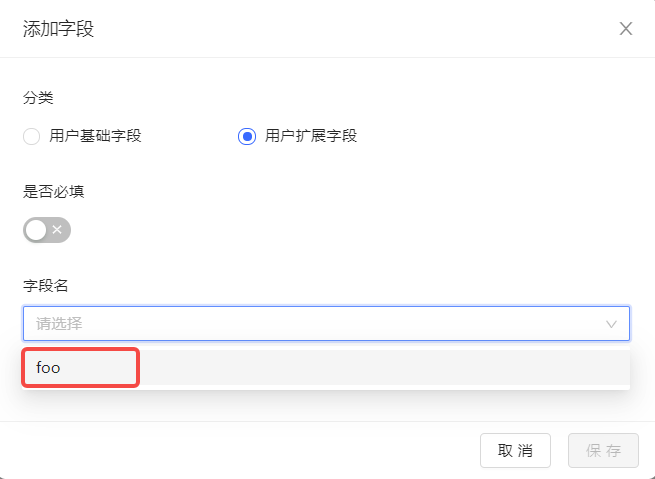Image resolution: width=655 pixels, height=479 pixels.
Task: Click the 分类 section label
Action: click(37, 98)
